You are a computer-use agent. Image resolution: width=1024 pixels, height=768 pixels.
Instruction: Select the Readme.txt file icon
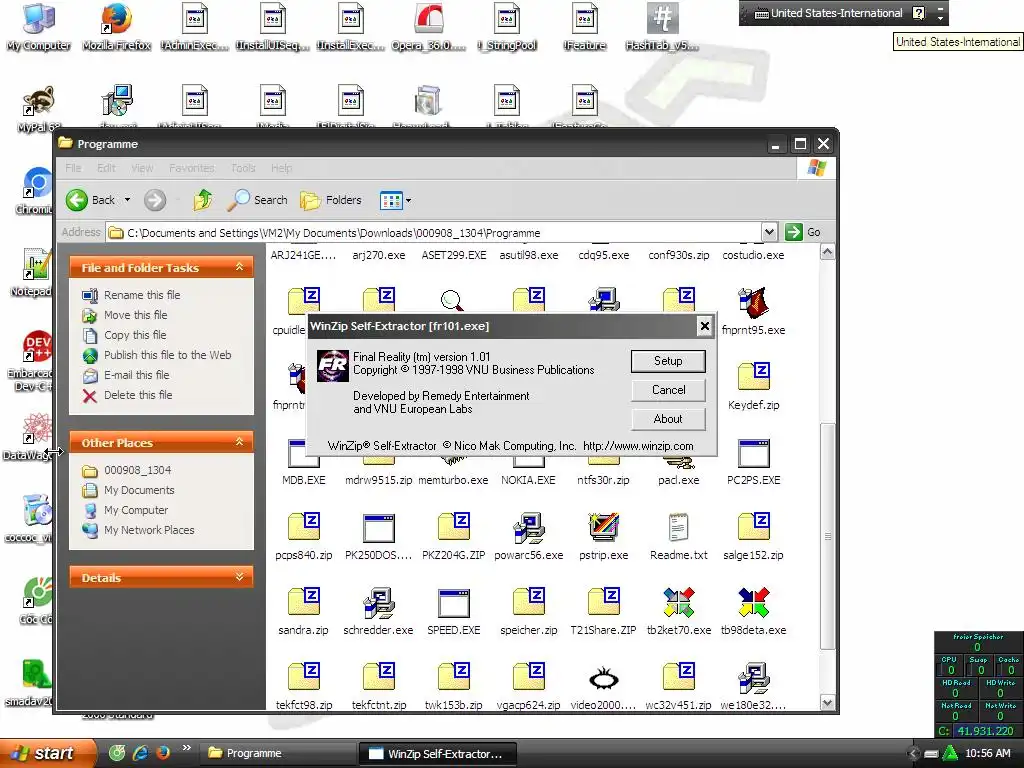pos(679,528)
